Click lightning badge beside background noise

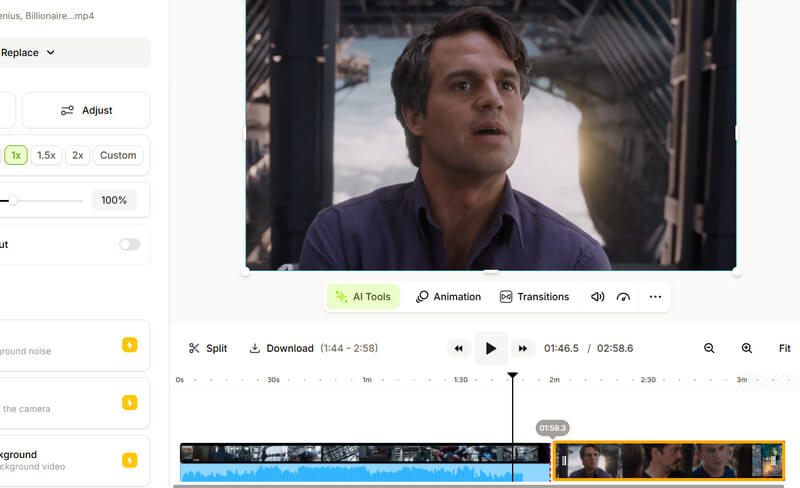[x=130, y=345]
